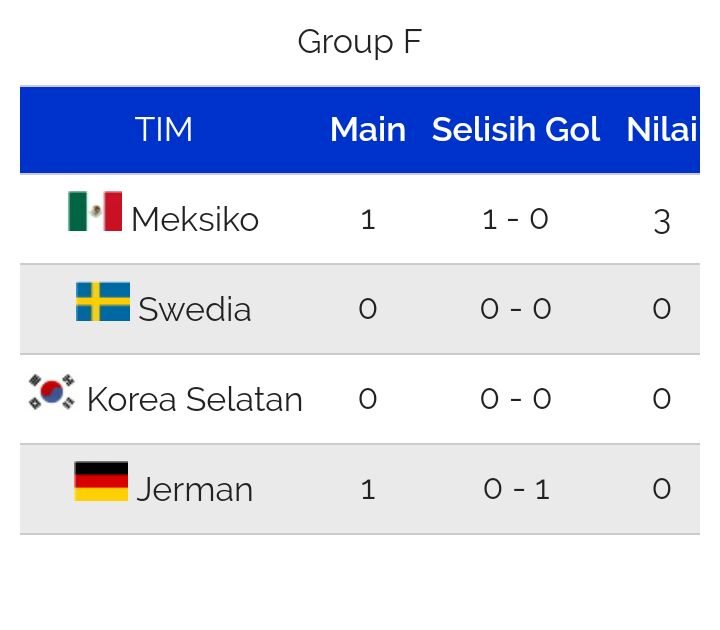Click the Germany flag icon
Viewport: 720px width, 630px height.
101,481
